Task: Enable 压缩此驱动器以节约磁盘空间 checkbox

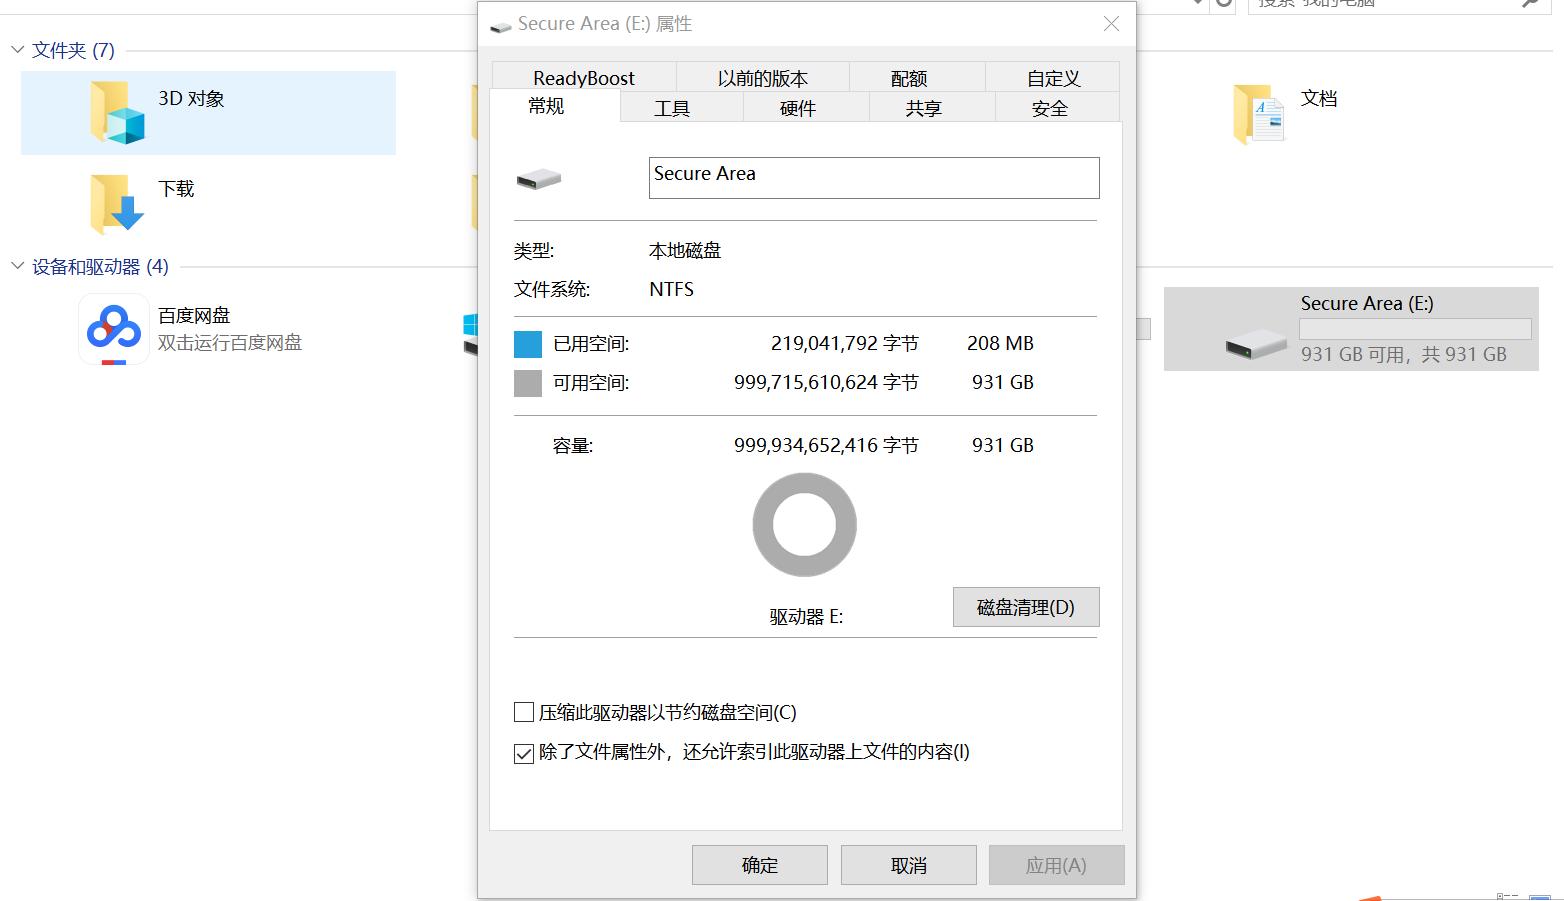Action: tap(523, 712)
